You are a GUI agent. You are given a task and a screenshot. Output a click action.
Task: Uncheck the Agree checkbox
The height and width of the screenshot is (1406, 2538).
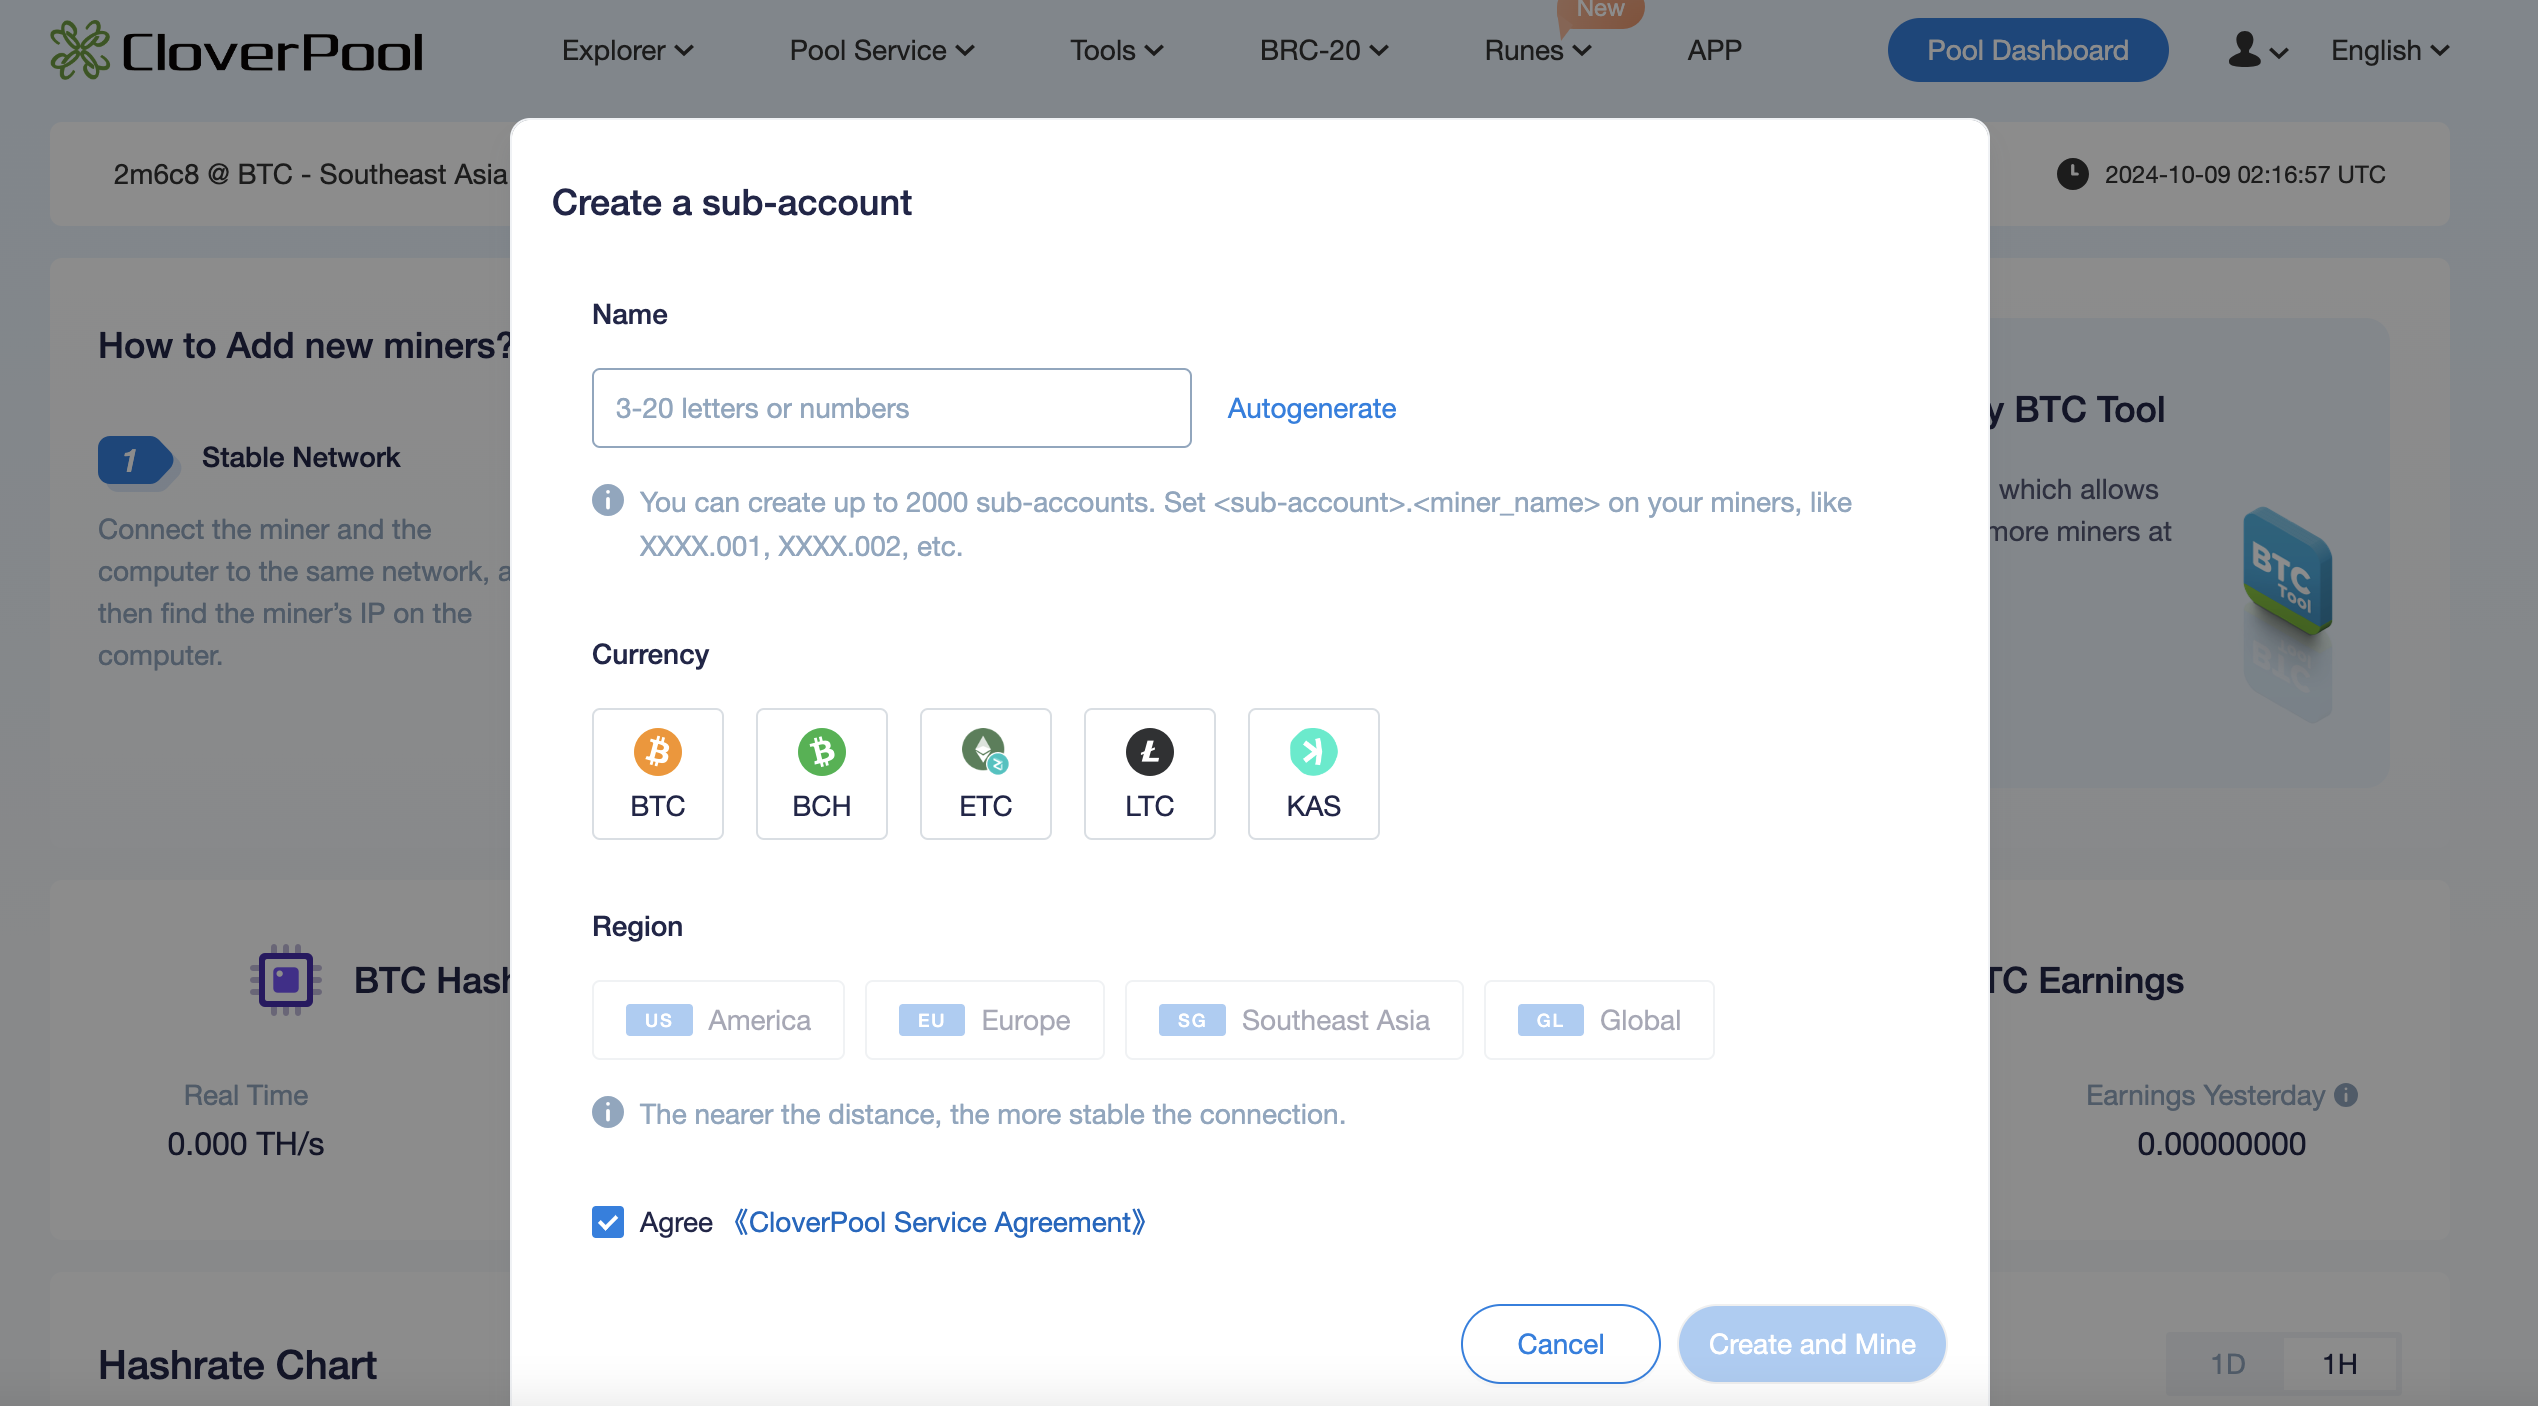pyautogui.click(x=607, y=1221)
